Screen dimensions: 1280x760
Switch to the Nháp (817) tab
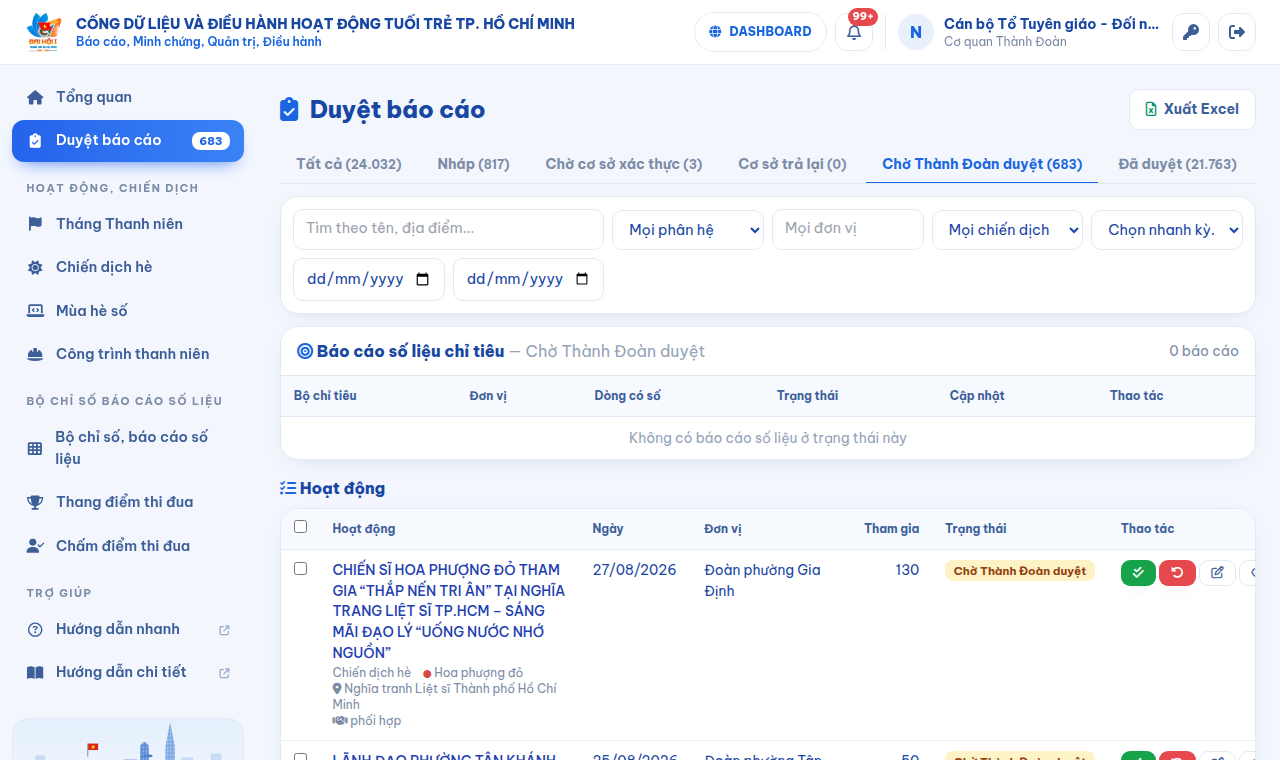pos(473,164)
